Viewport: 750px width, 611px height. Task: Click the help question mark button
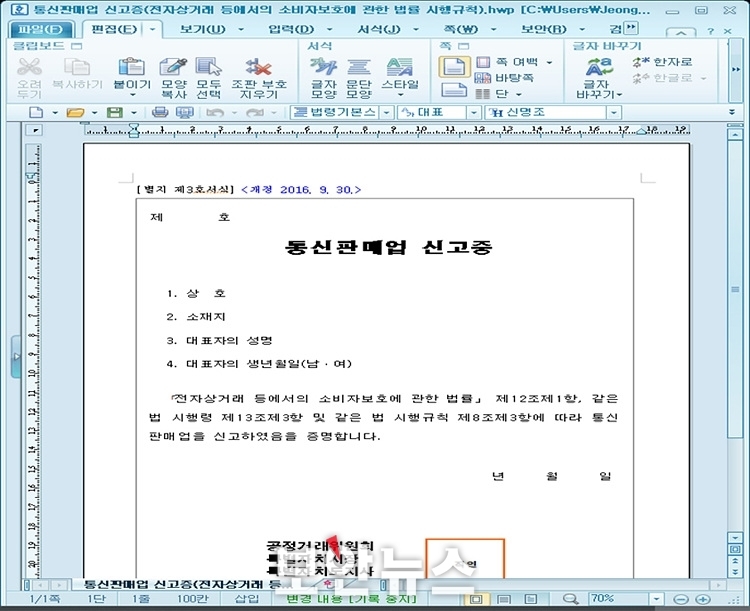(x=711, y=31)
